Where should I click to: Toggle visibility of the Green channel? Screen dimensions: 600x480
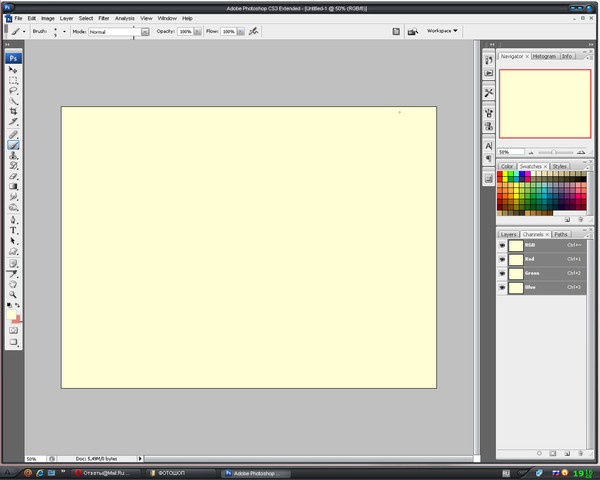(502, 273)
